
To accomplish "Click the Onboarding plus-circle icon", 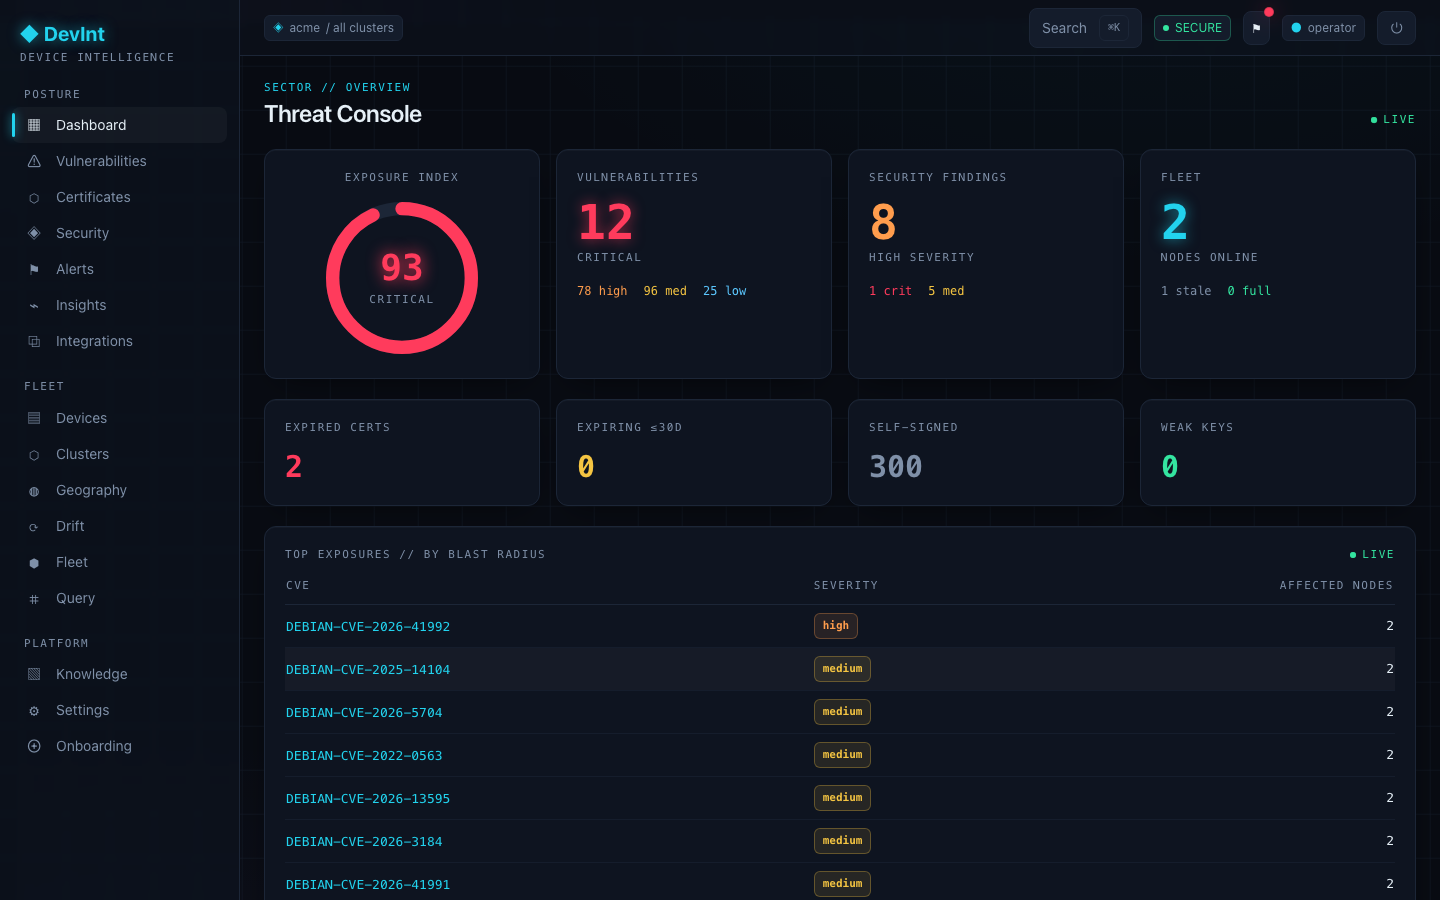I will (x=34, y=746).
